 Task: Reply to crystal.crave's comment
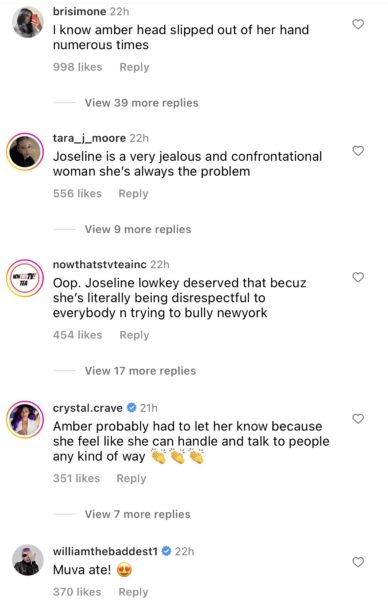[131, 478]
